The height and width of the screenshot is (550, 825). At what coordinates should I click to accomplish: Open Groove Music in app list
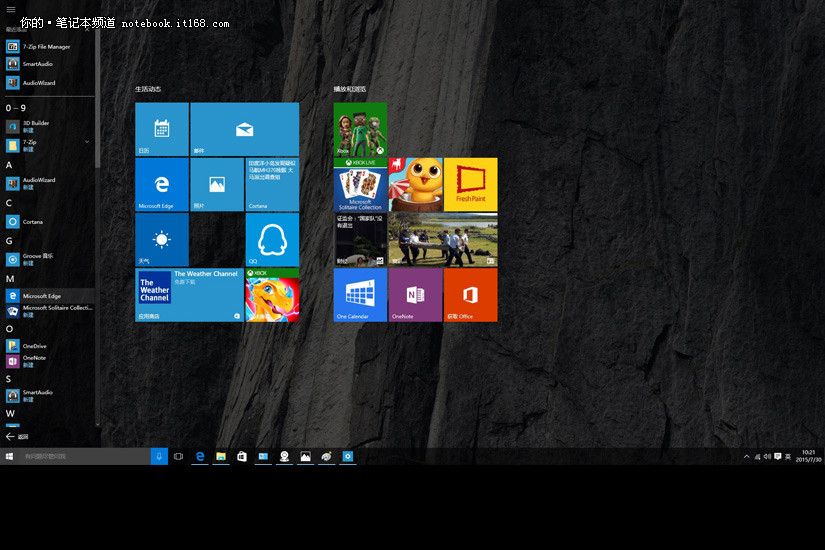pyautogui.click(x=49, y=259)
